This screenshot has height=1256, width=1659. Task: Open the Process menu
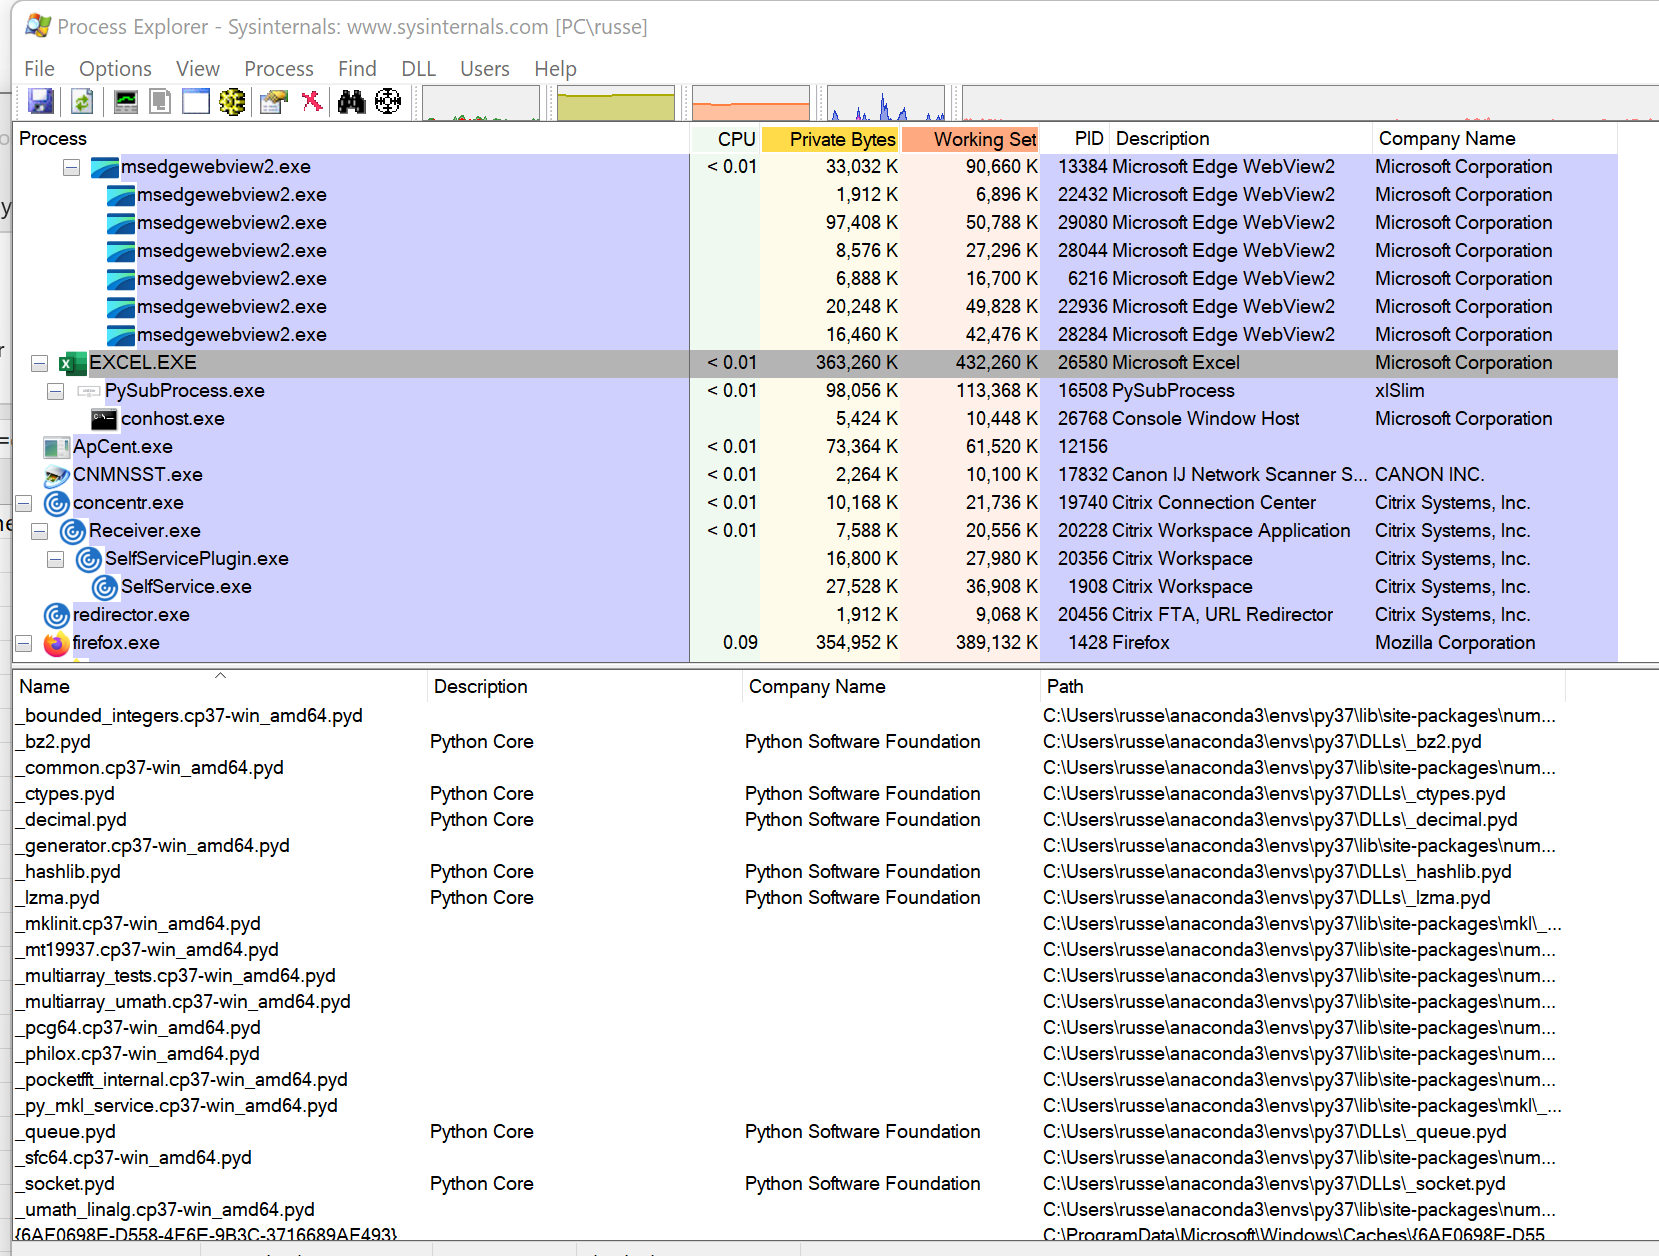click(279, 68)
